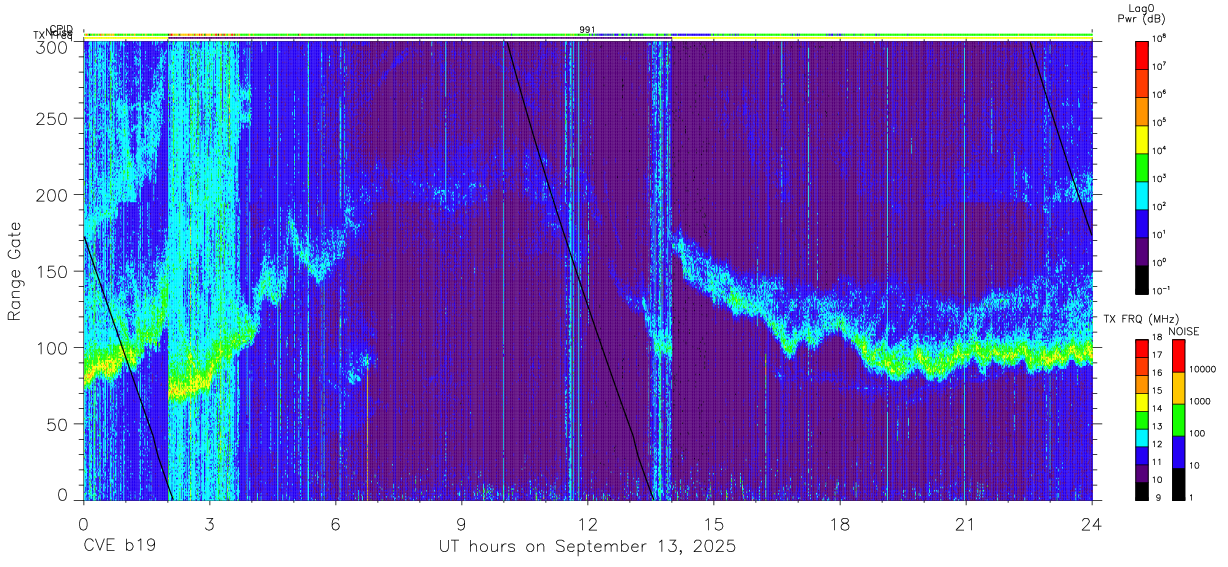Screen dimensions: 1228x567
Task: Click the 1000 label in the NOISE legend
Action: [1200, 401]
